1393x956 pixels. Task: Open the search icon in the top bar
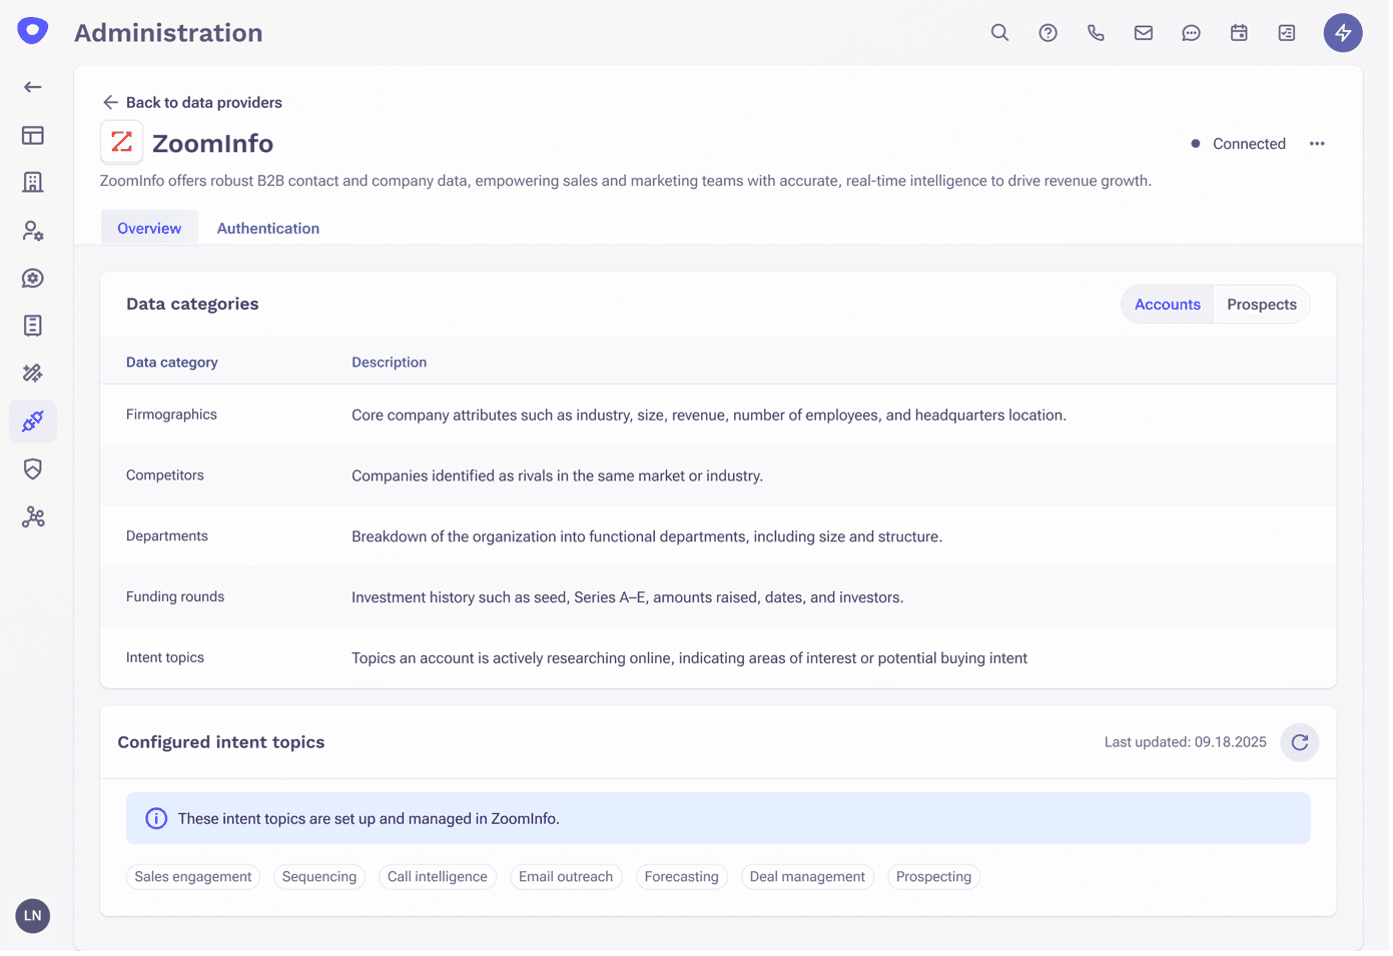pos(999,32)
